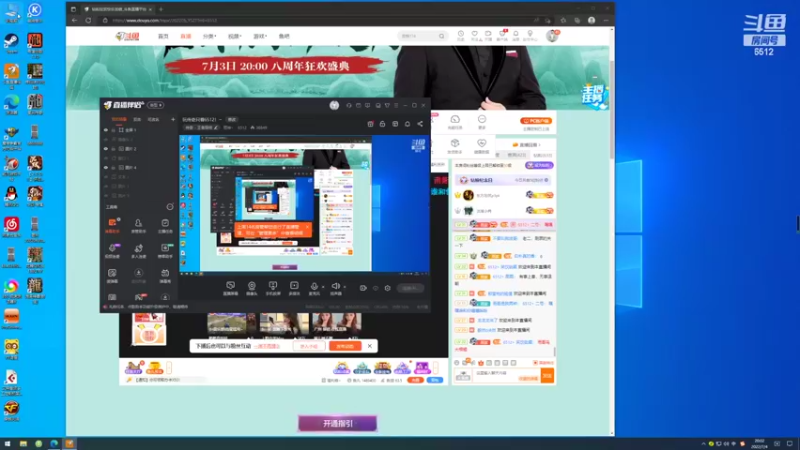Viewport: 800px width, 450px height.
Task: Switch to first scene tab in companion app
Action: [119, 119]
